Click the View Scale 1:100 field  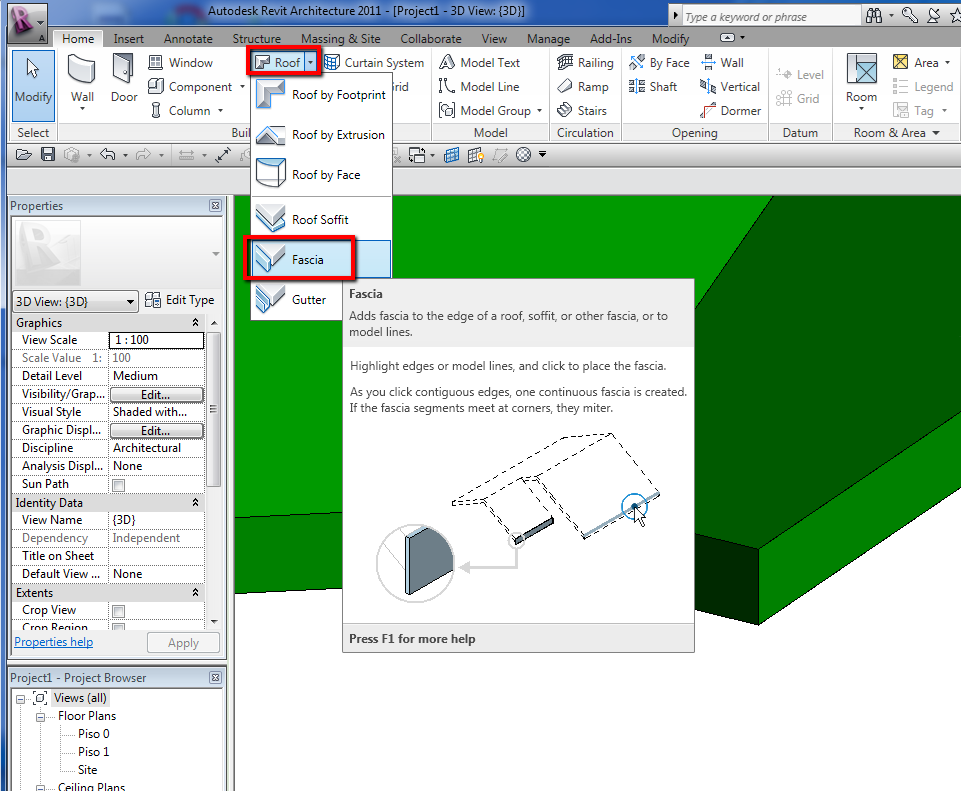point(156,340)
